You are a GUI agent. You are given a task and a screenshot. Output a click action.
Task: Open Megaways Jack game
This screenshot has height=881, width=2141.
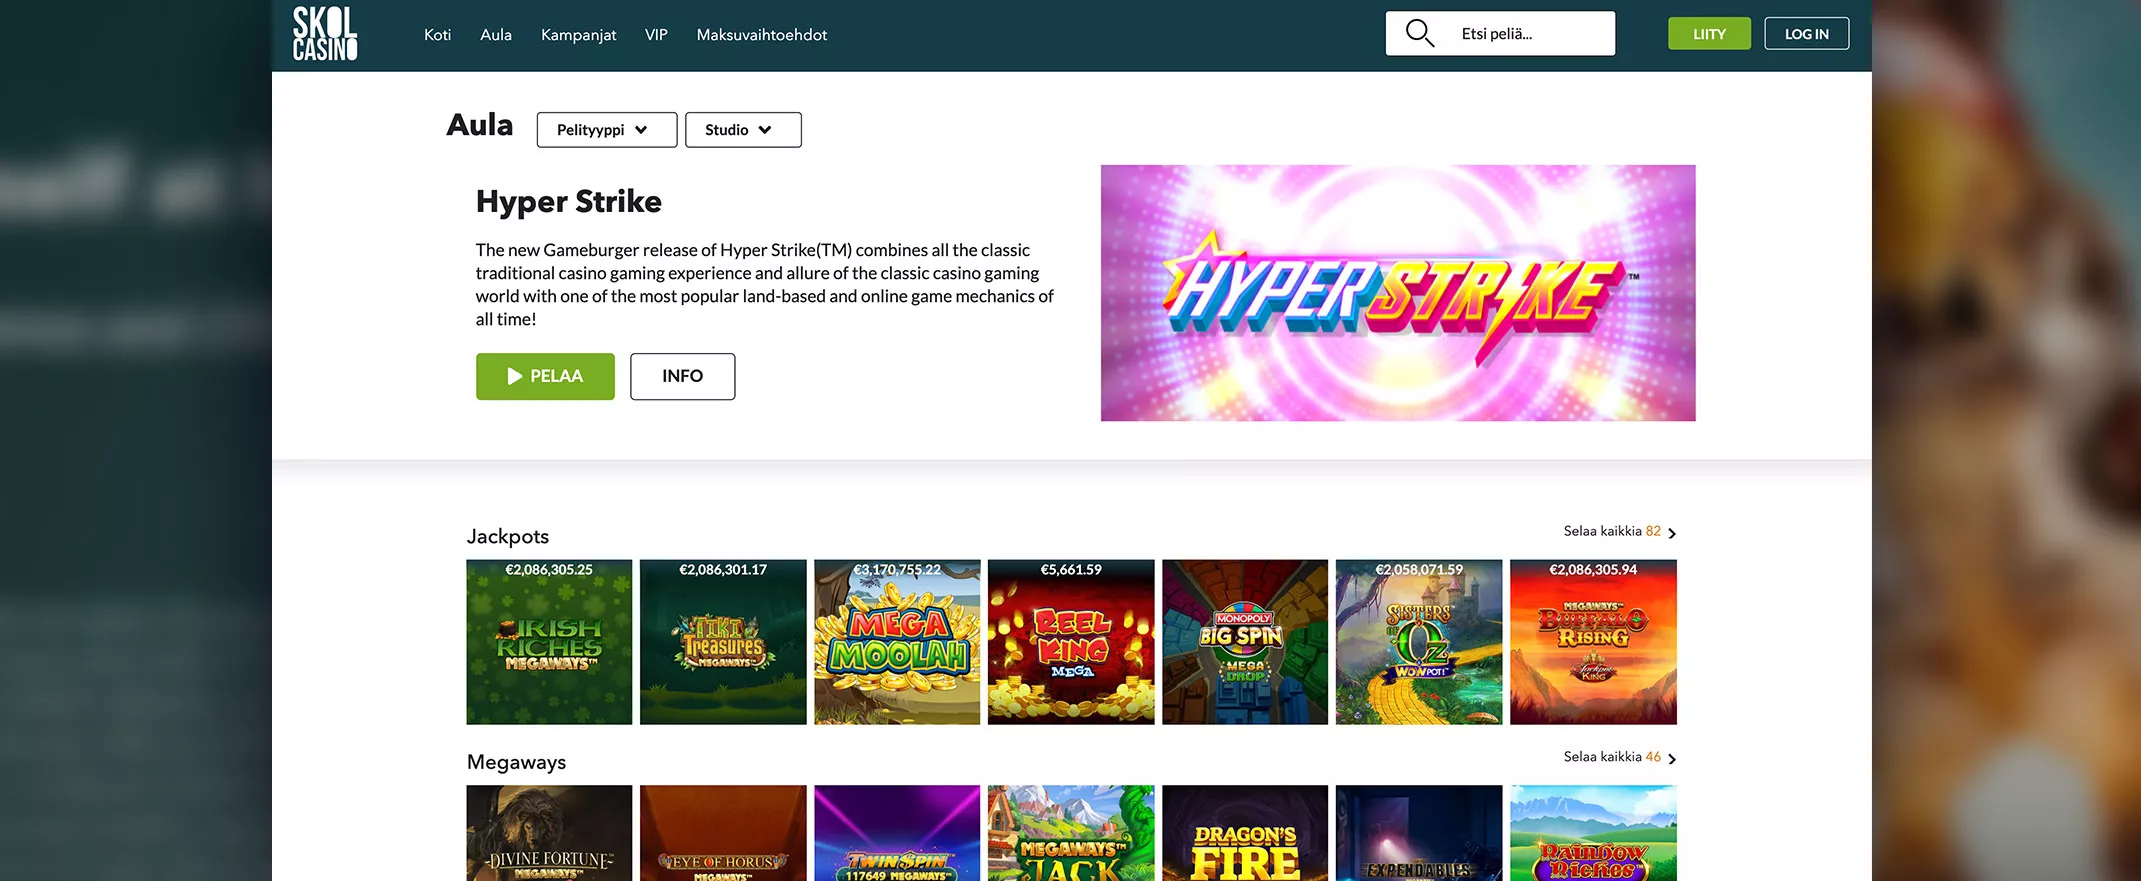tap(1071, 833)
